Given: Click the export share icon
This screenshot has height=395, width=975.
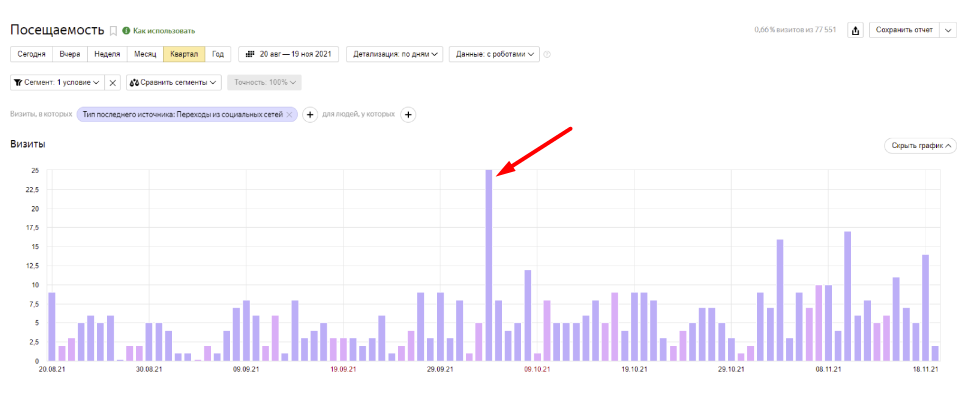Looking at the screenshot, I should (856, 30).
